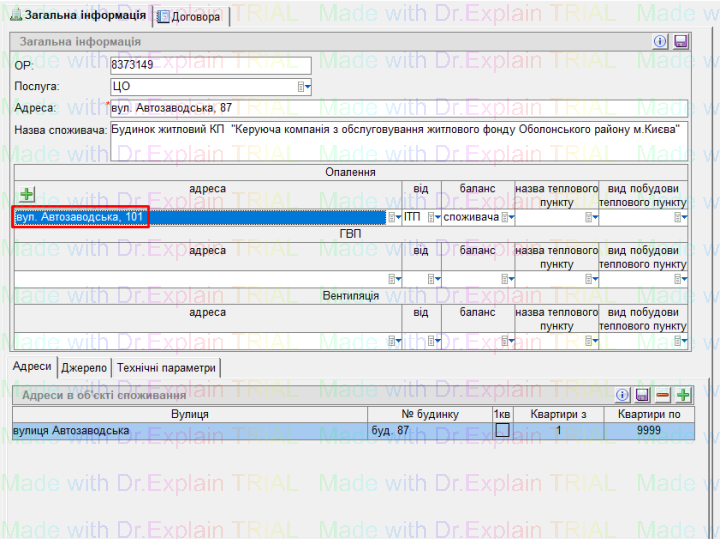Toggle the 1кв checkbox for вулиця Автозаводська
The height and width of the screenshot is (539, 720).
pos(503,431)
